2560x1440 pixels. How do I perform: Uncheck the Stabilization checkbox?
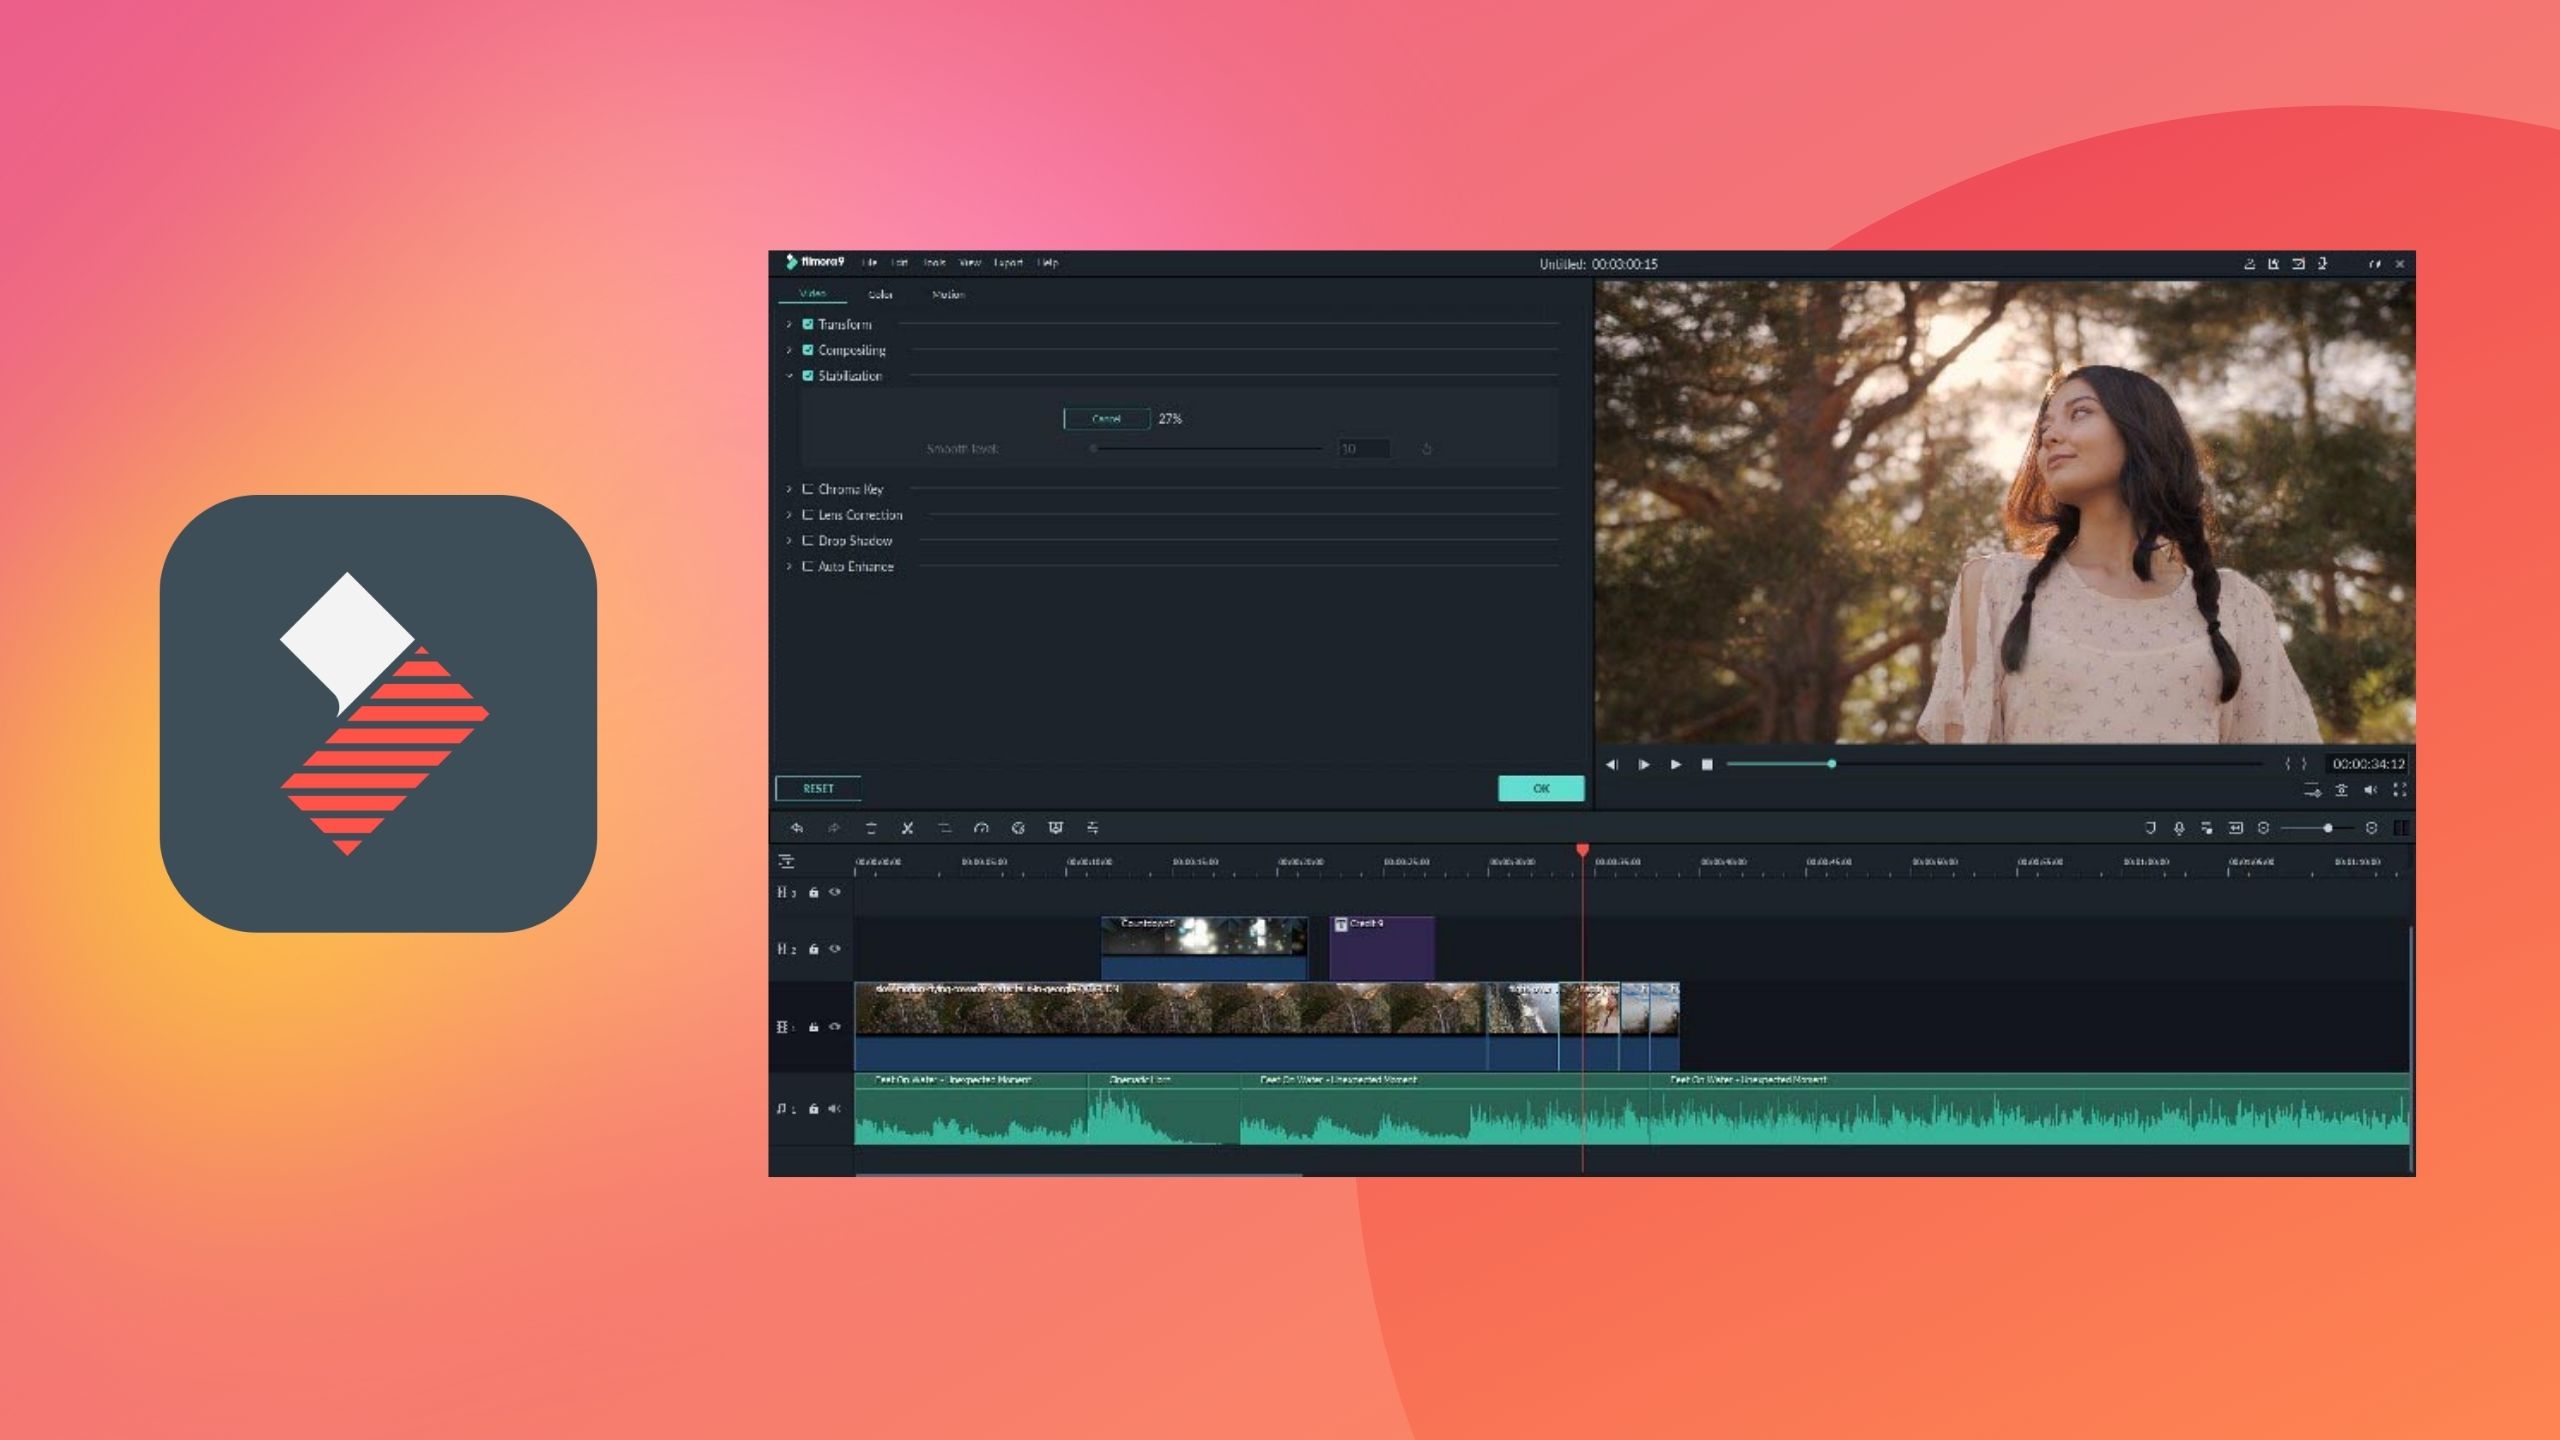[808, 376]
